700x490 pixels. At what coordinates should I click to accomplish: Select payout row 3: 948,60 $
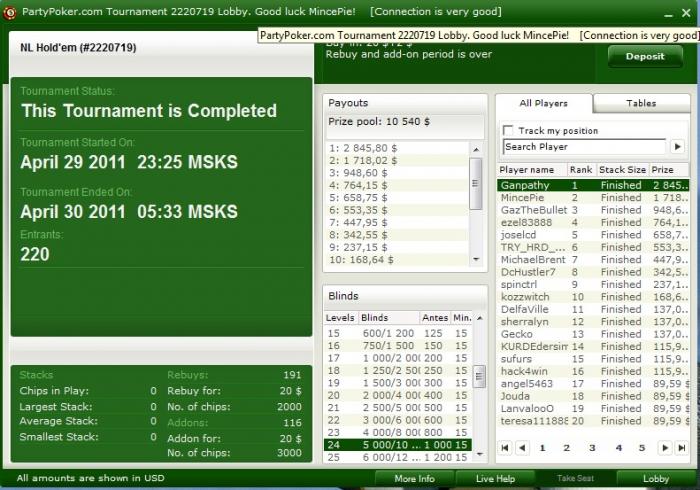tap(397, 173)
